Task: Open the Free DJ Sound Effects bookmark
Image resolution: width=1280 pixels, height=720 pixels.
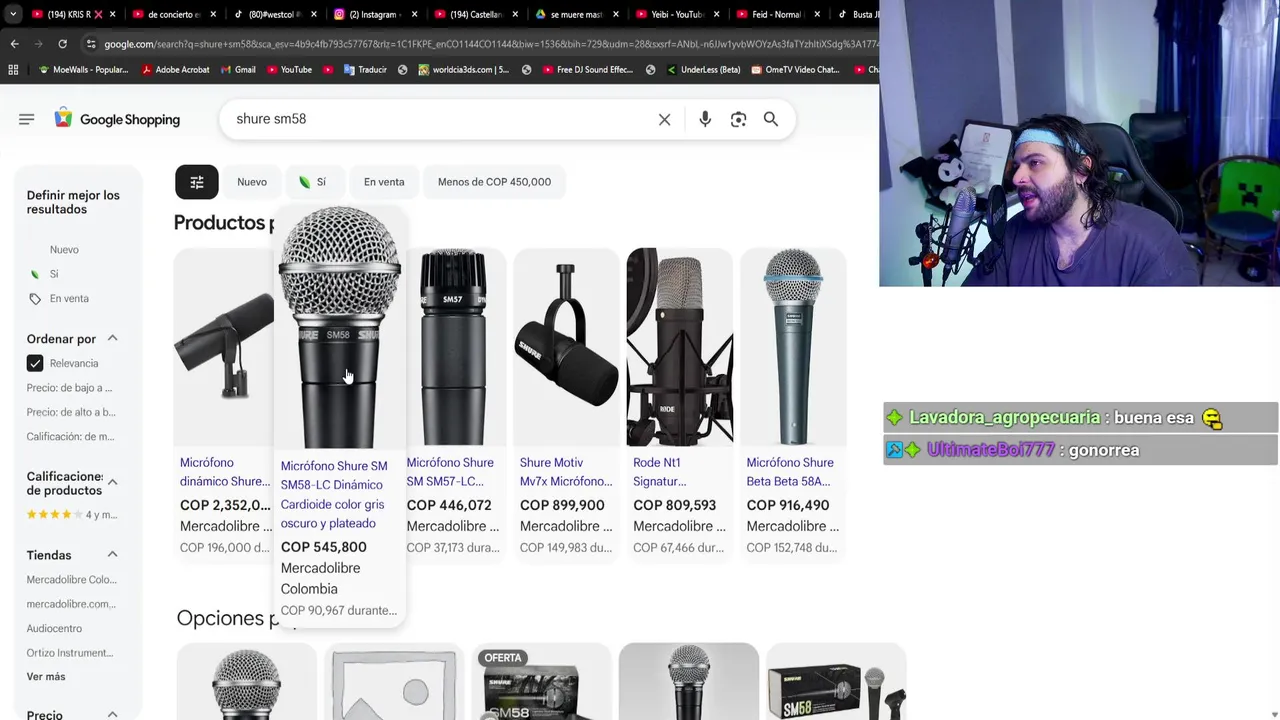Action: 587,70
